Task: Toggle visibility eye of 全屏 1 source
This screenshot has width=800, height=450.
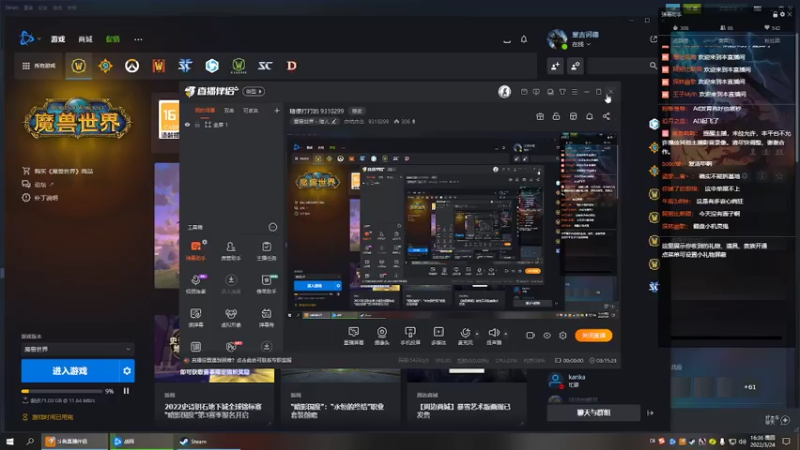Action: 187,124
